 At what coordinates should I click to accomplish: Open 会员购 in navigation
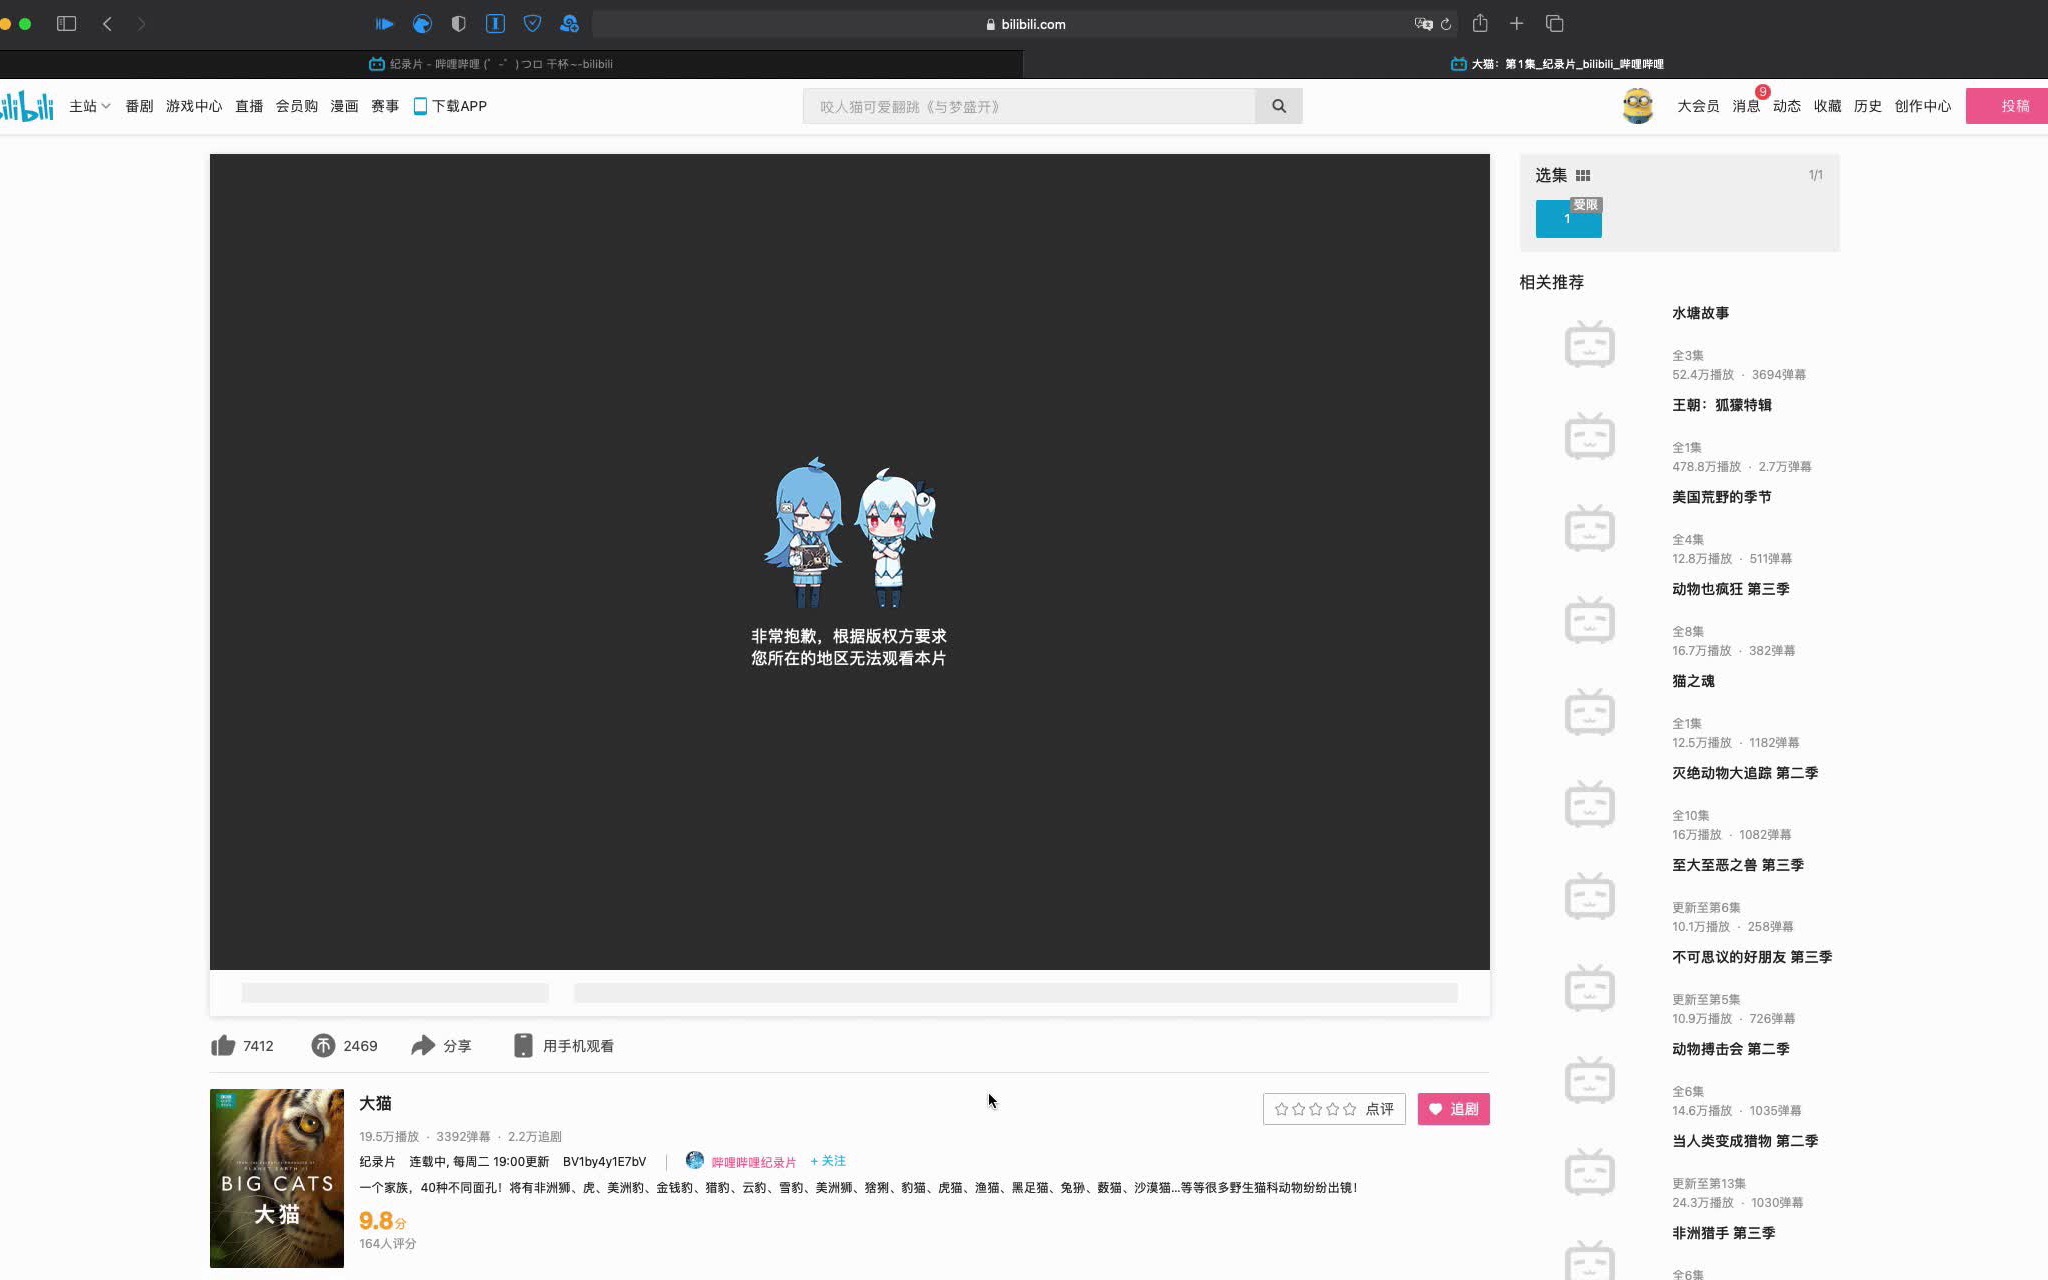297,106
